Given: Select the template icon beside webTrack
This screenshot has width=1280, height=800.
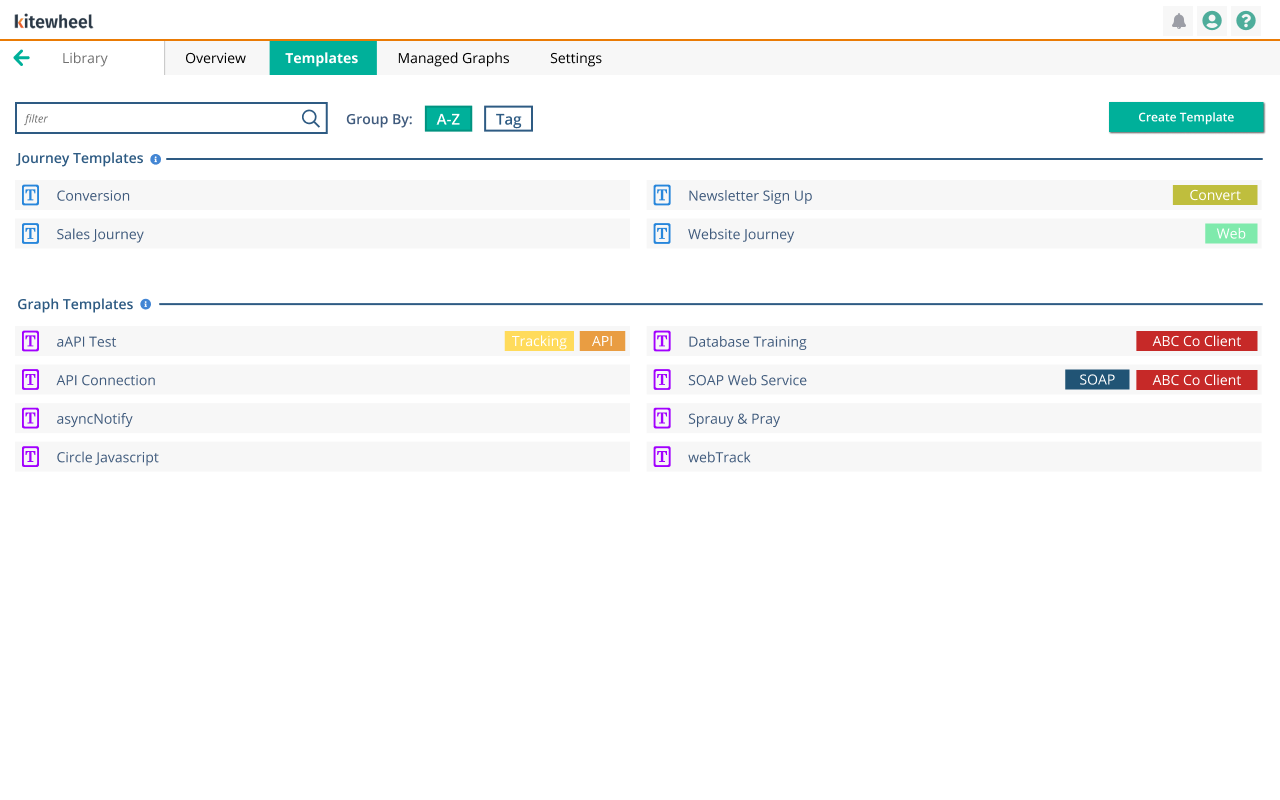Looking at the screenshot, I should (x=661, y=457).
